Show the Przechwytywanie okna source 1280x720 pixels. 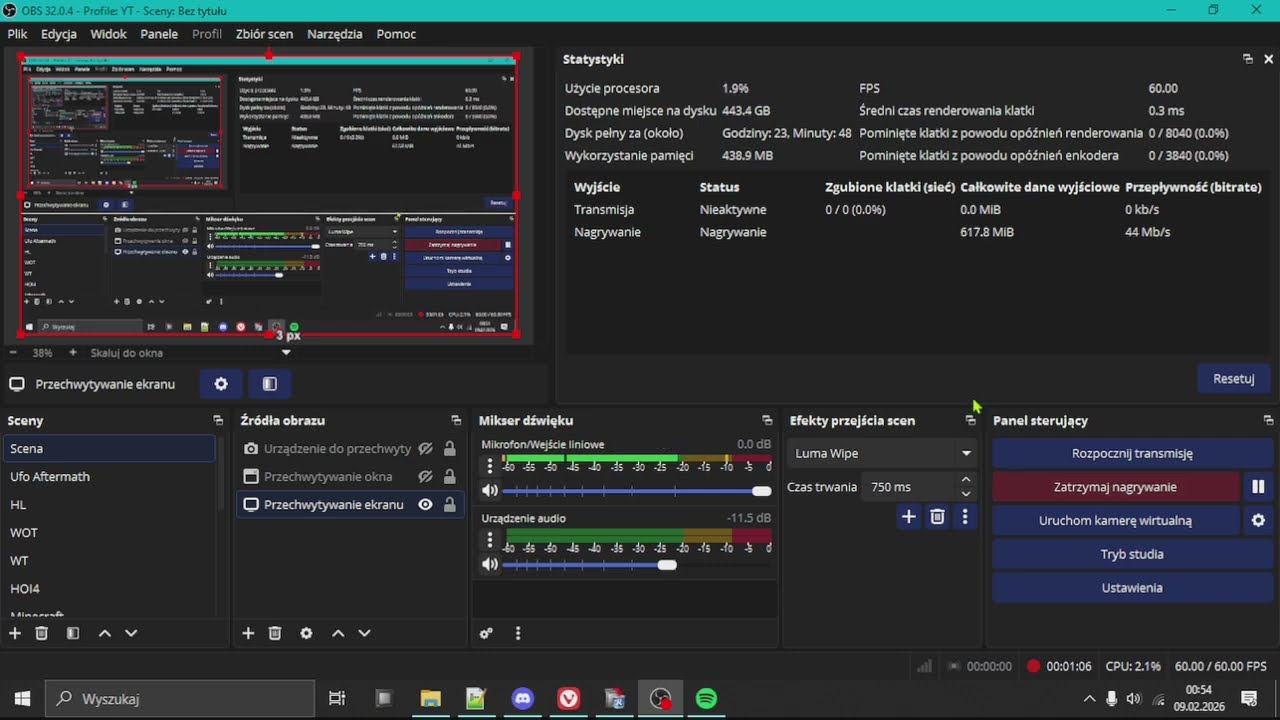pyautogui.click(x=425, y=477)
